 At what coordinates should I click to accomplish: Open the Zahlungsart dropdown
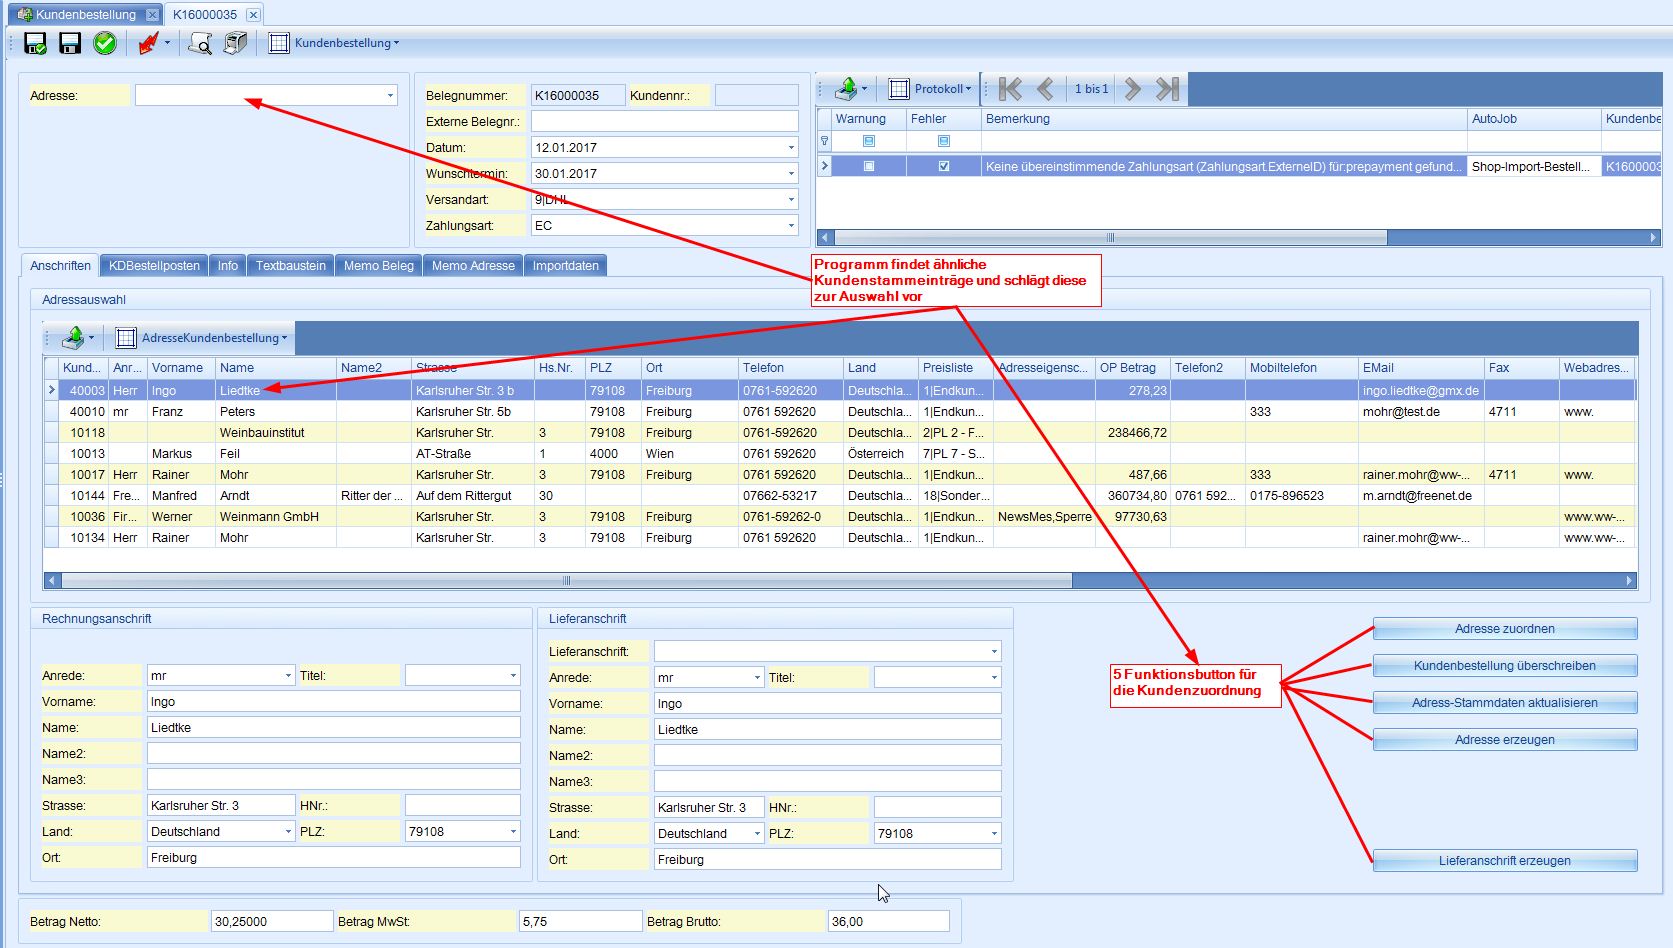791,225
